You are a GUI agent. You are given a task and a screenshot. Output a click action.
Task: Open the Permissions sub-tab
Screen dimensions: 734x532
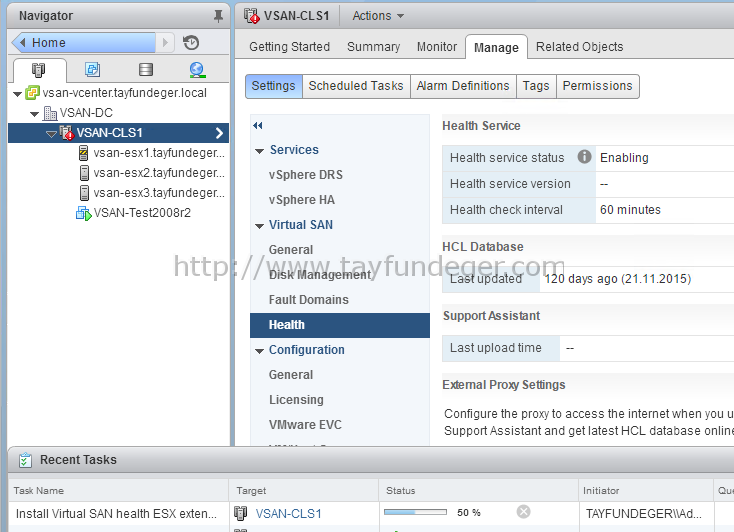(x=597, y=86)
